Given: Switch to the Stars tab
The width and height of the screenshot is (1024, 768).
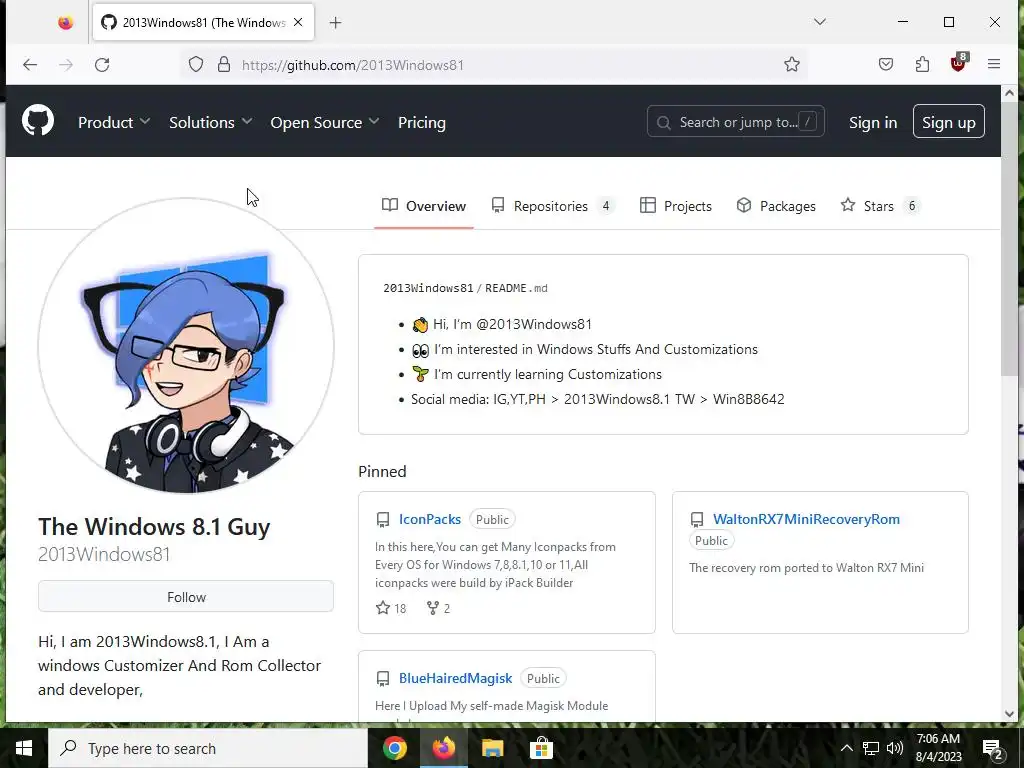Looking at the screenshot, I should tap(880, 206).
